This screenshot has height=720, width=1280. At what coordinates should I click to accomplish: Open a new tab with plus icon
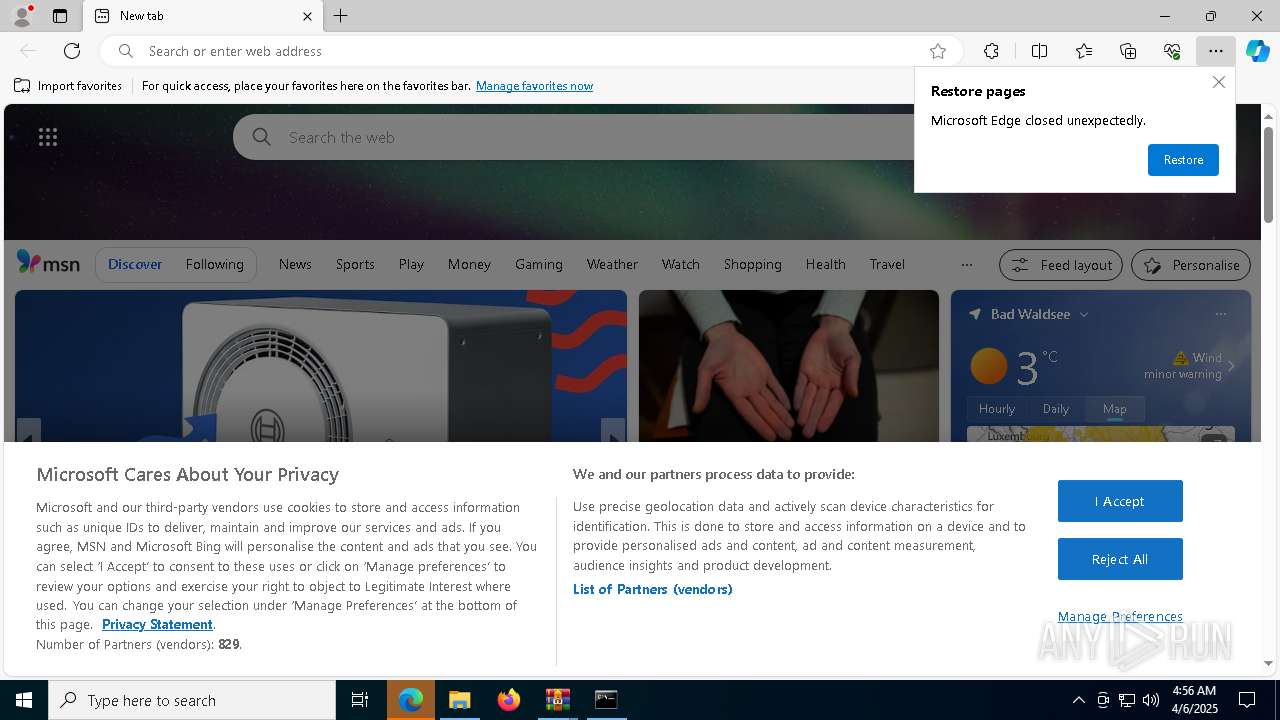click(341, 16)
